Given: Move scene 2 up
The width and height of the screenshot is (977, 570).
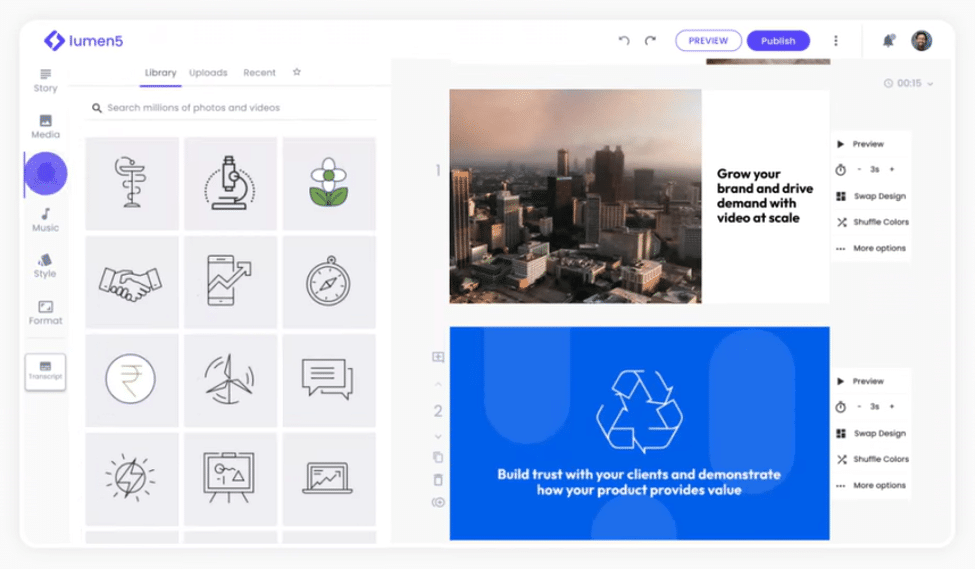Looking at the screenshot, I should (x=438, y=384).
